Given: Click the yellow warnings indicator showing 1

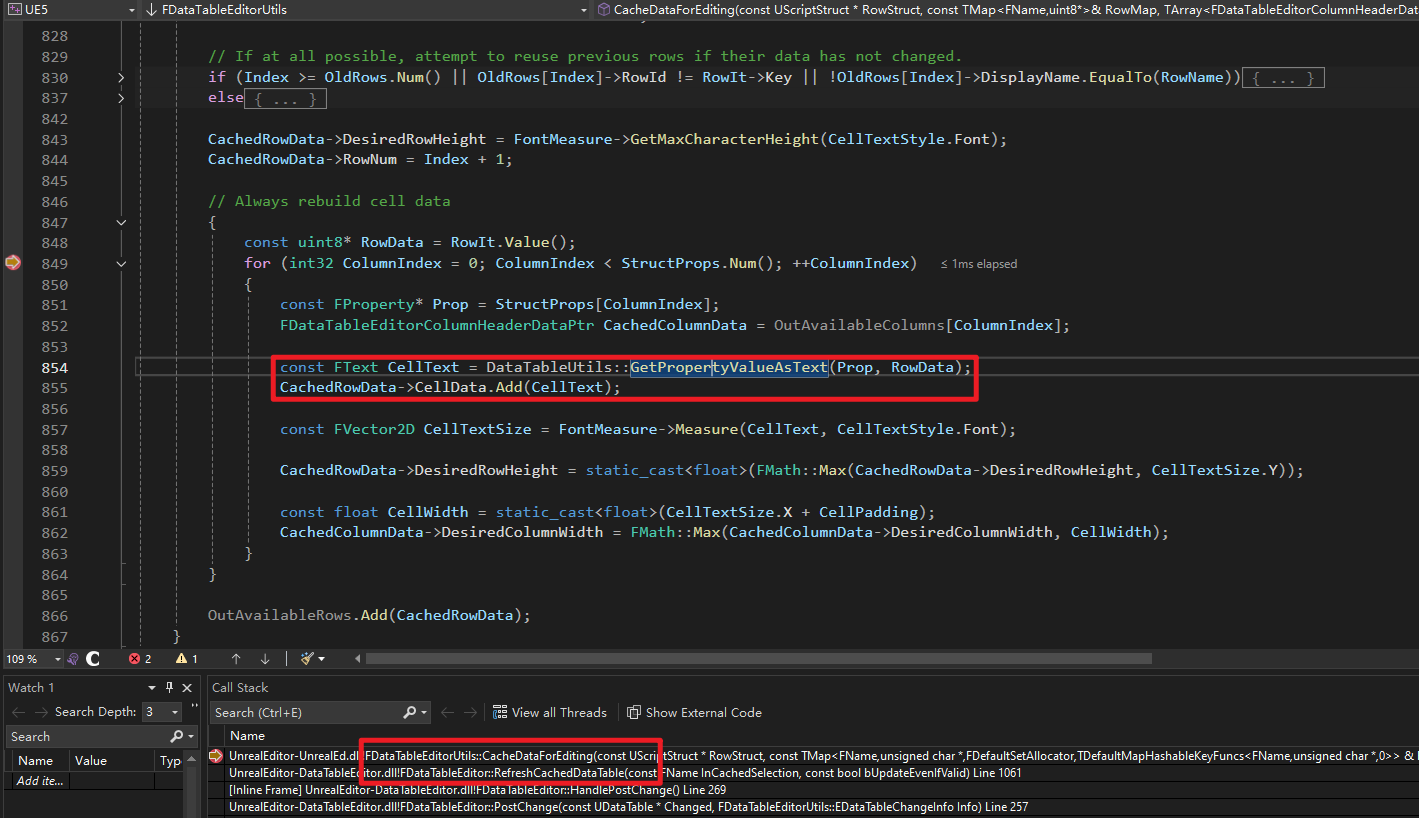Looking at the screenshot, I should click(187, 659).
